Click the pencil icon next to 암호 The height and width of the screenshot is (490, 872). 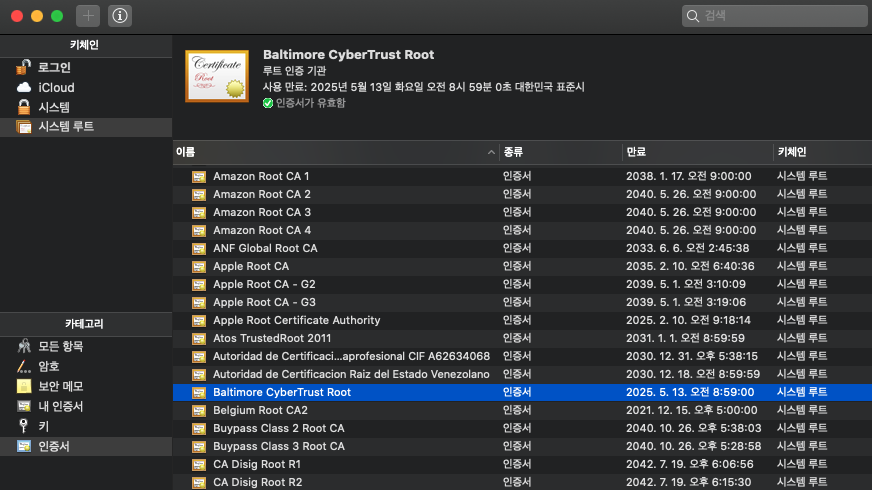click(23, 366)
